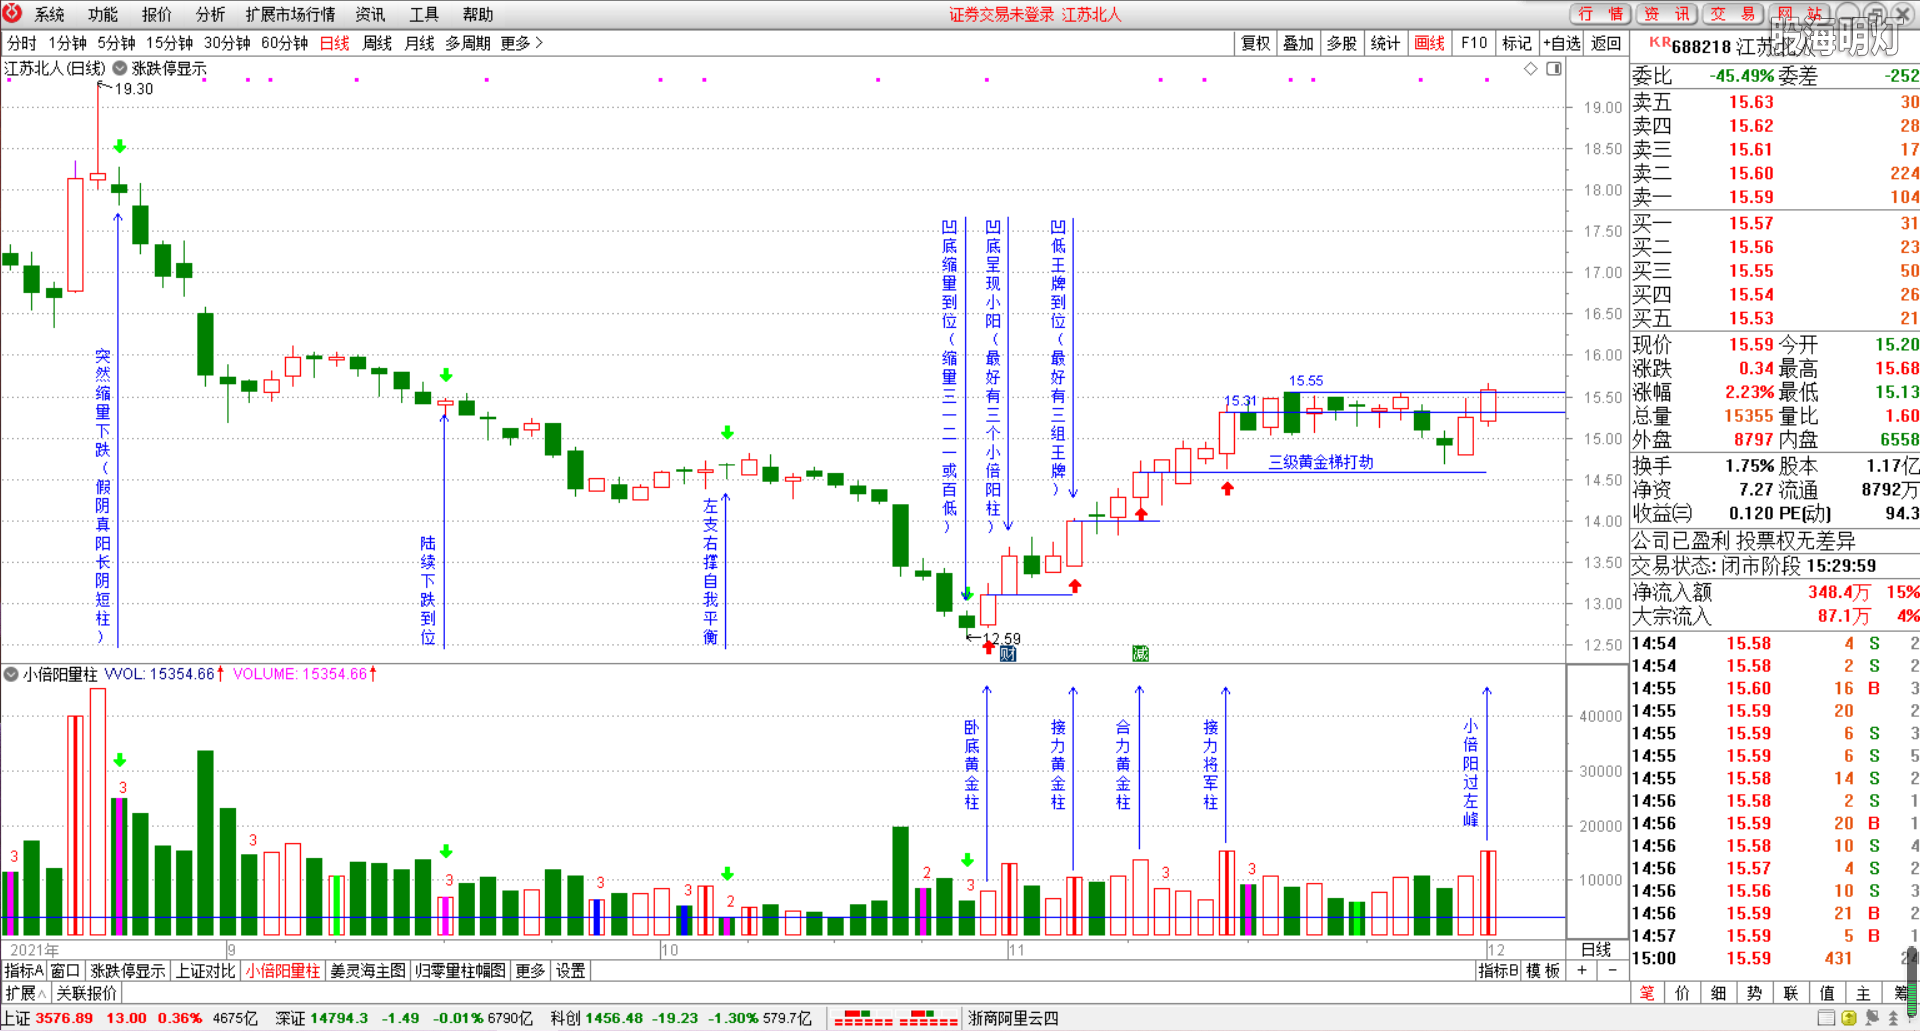1920x1031 pixels.
Task: Open the 指标B tab
Action: [x=1499, y=970]
